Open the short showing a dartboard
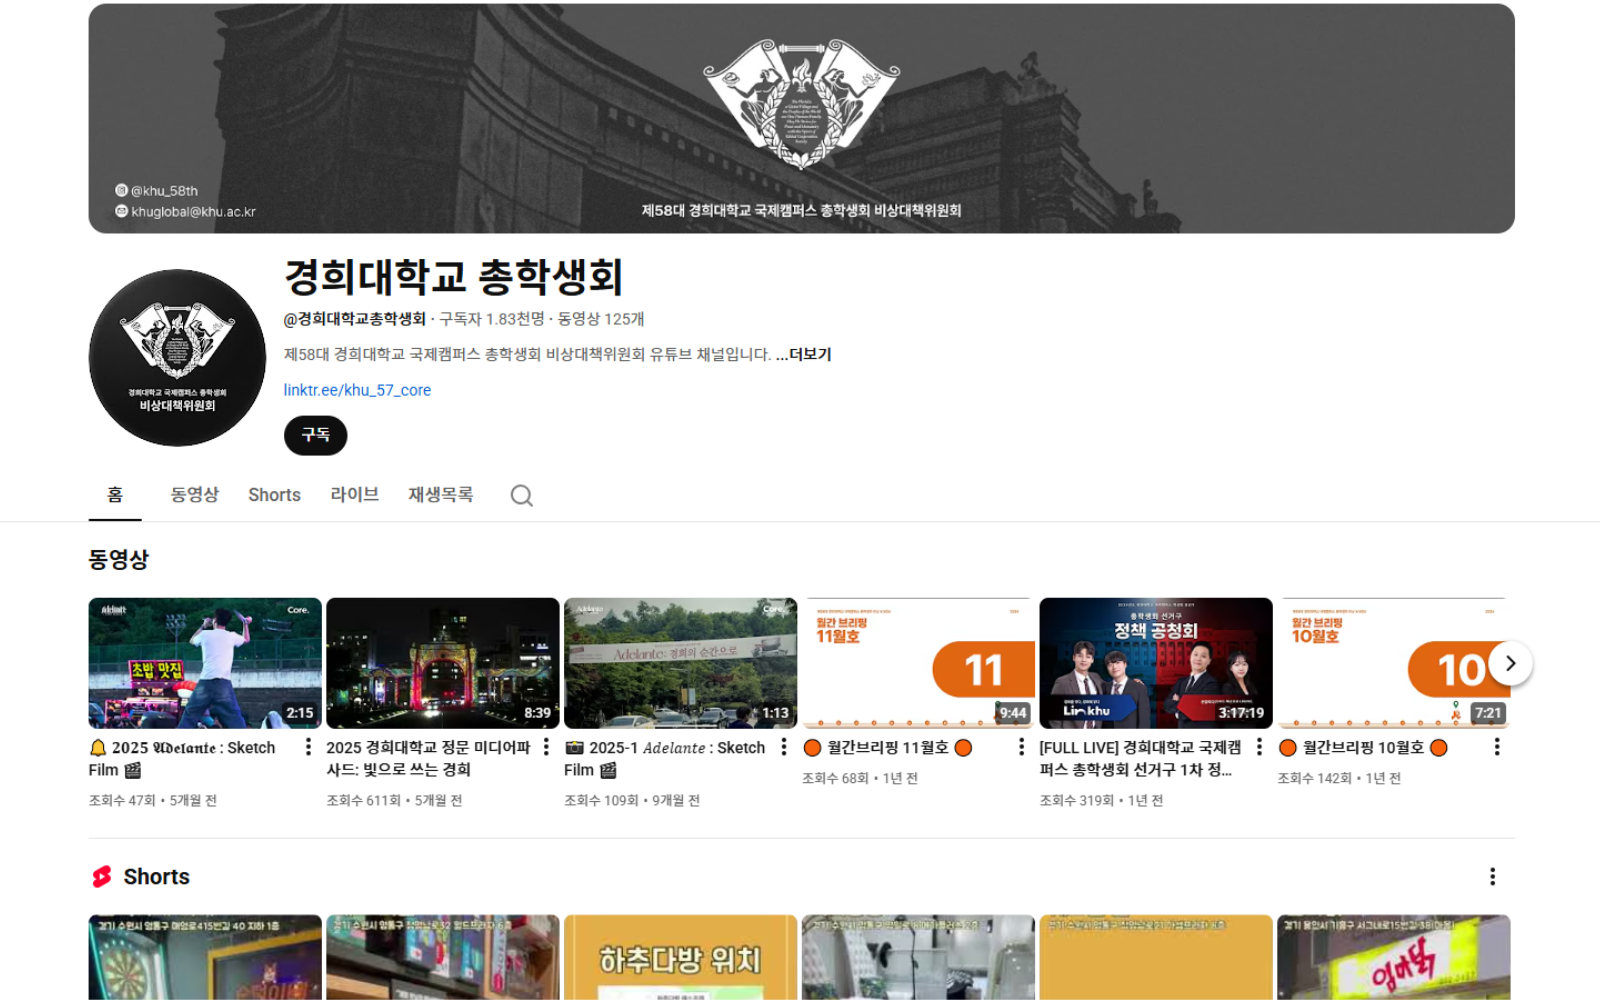The width and height of the screenshot is (1600, 1000). click(x=205, y=957)
